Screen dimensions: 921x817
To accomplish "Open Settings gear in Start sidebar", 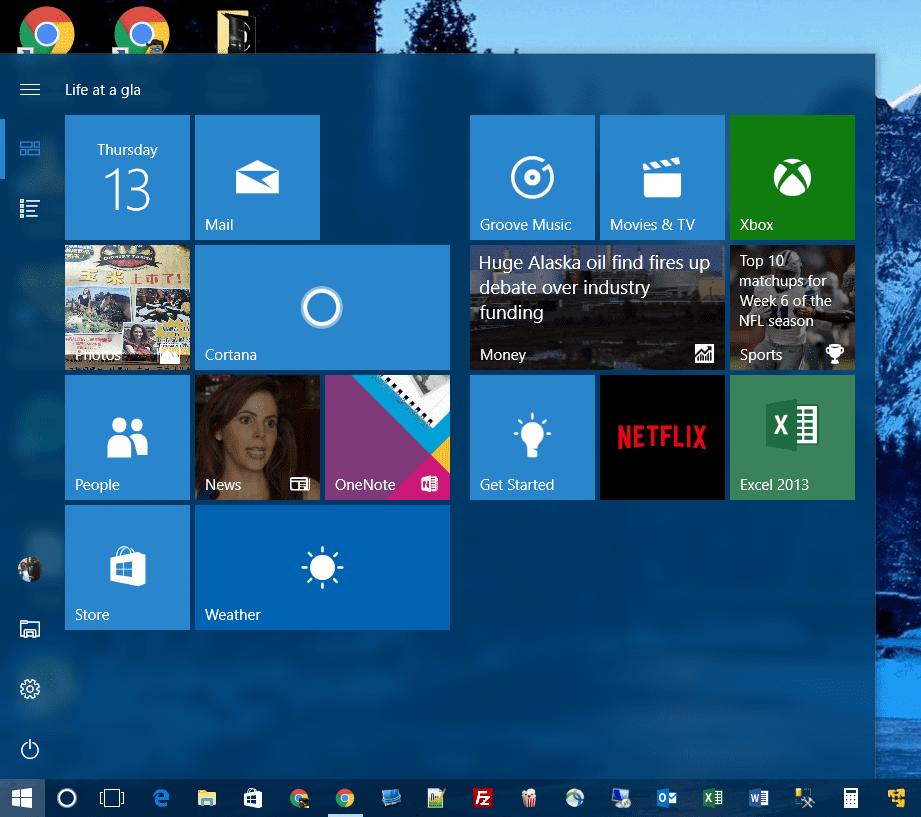I will [x=30, y=689].
